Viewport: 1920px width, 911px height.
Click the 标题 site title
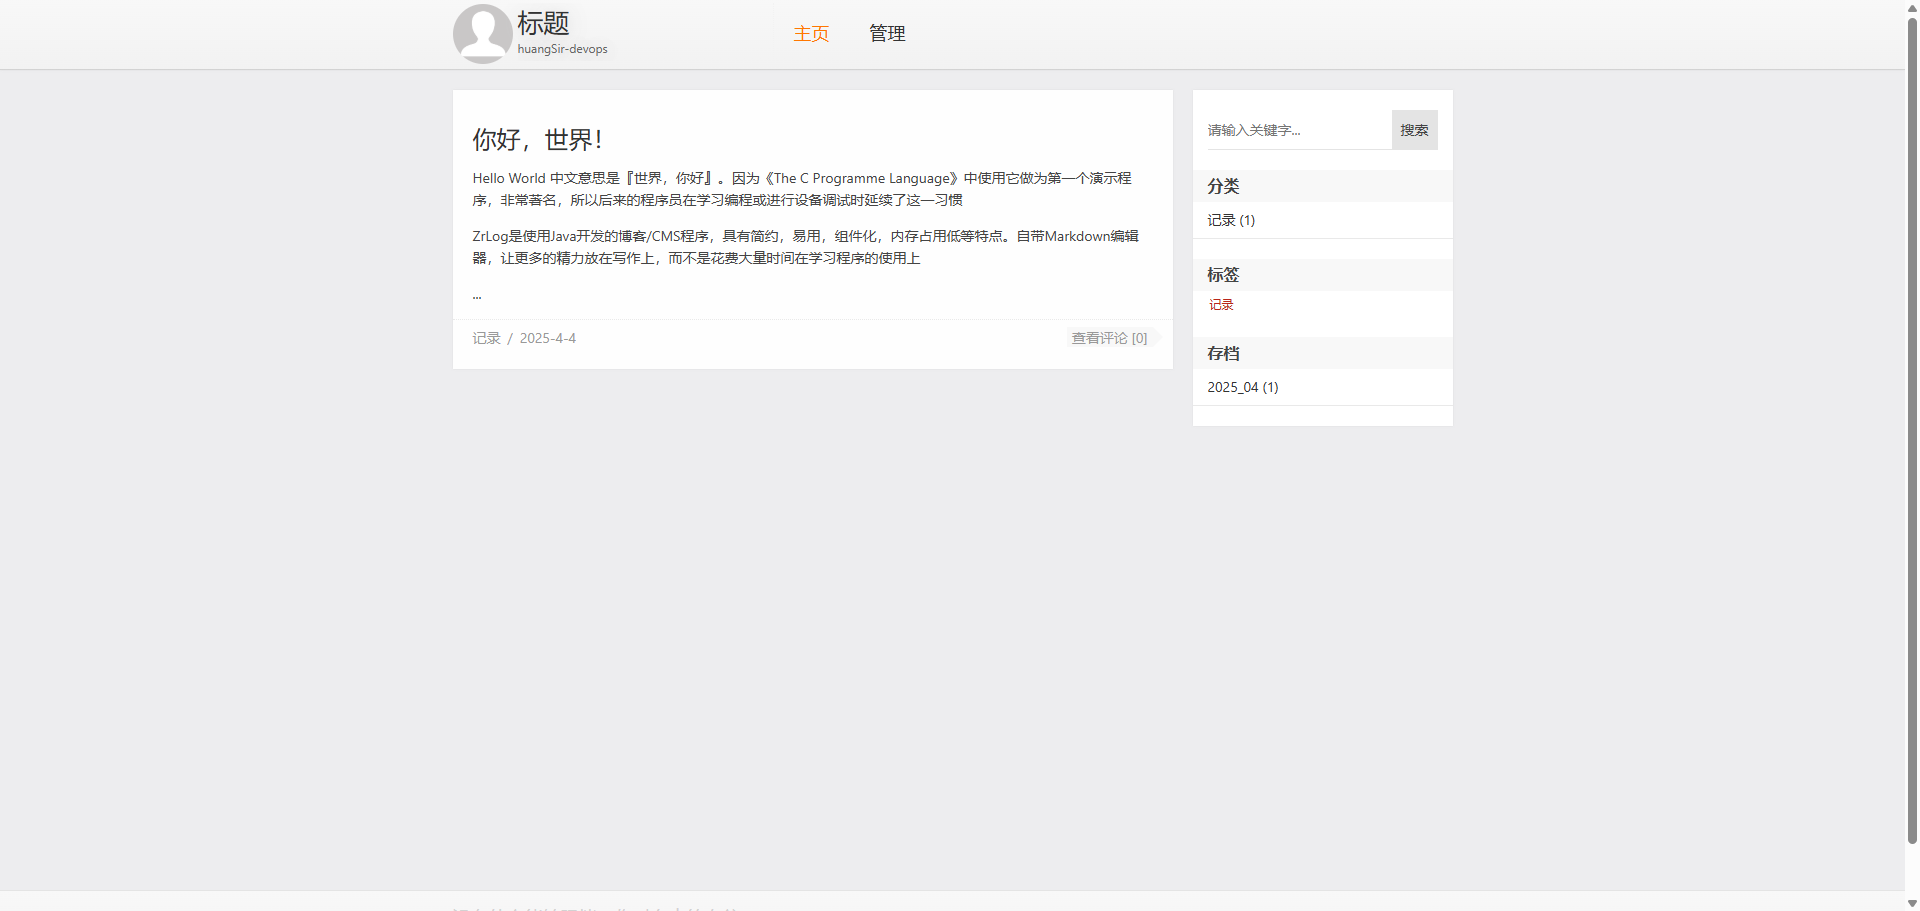[543, 23]
